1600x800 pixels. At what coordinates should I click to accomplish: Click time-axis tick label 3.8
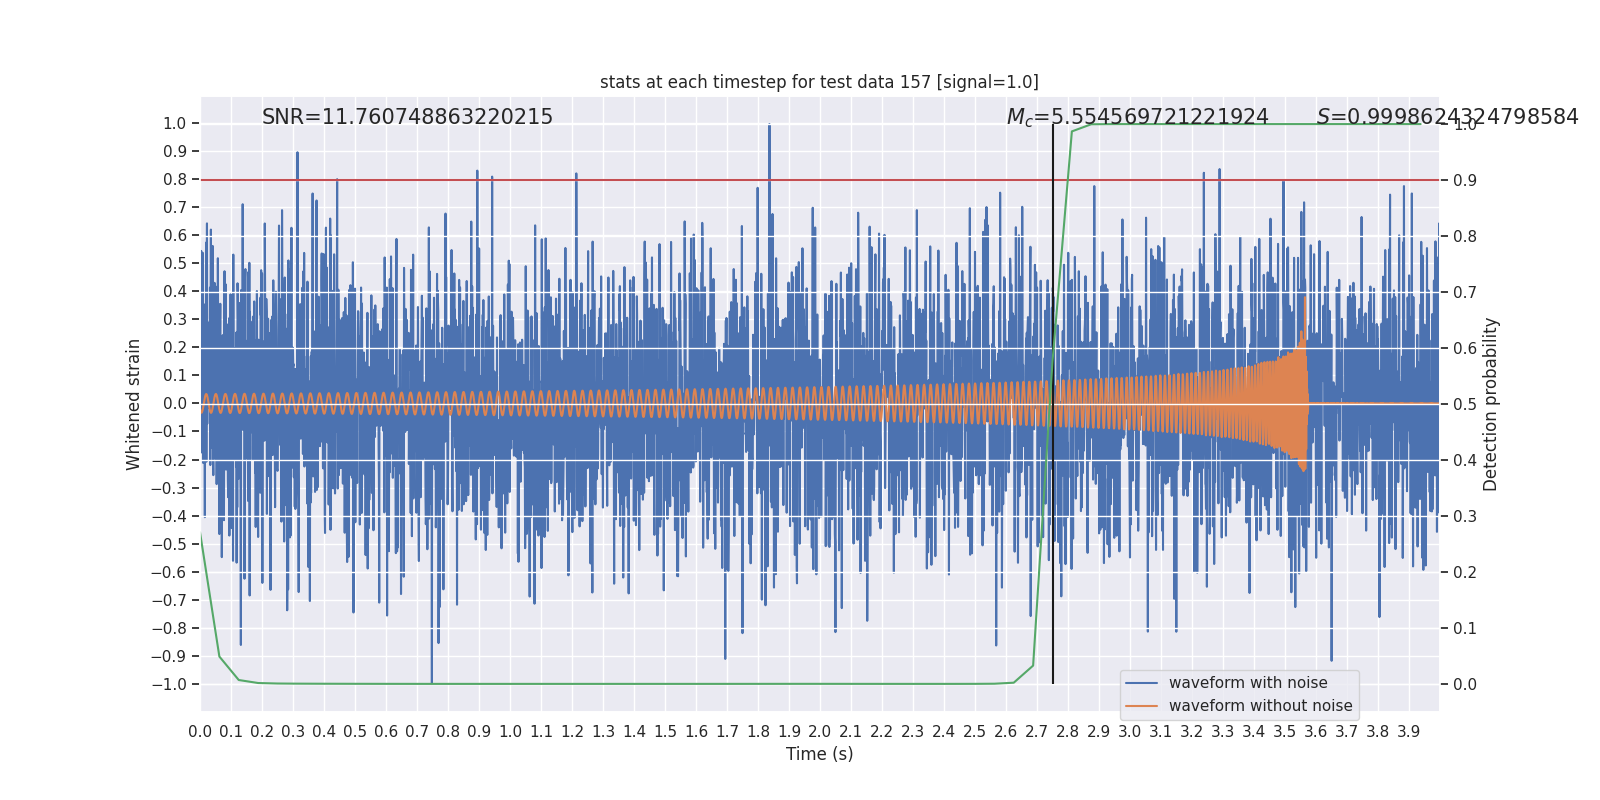click(1378, 731)
